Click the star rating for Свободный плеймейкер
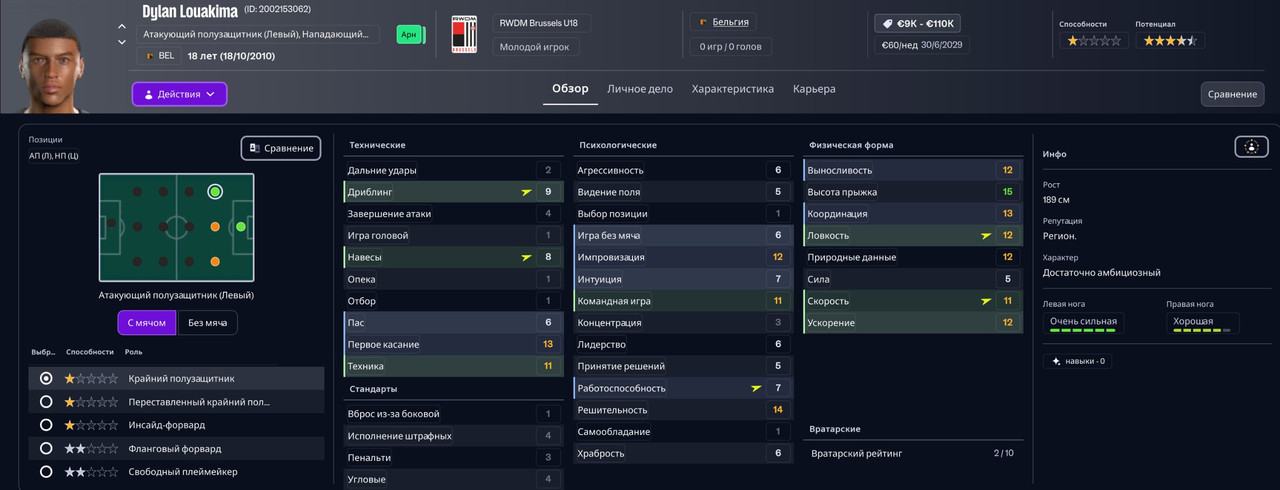The image size is (1280, 490). 91,472
